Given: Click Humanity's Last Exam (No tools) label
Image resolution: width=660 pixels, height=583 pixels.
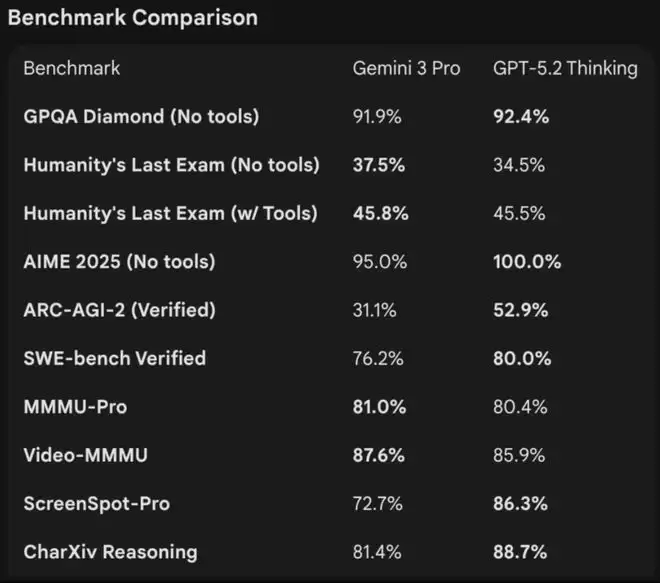Looking at the screenshot, I should pos(171,165).
